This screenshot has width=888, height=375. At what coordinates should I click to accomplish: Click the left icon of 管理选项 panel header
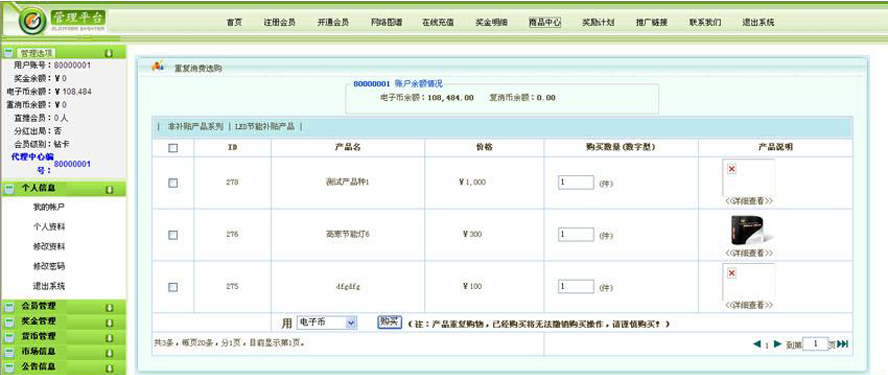click(8, 53)
